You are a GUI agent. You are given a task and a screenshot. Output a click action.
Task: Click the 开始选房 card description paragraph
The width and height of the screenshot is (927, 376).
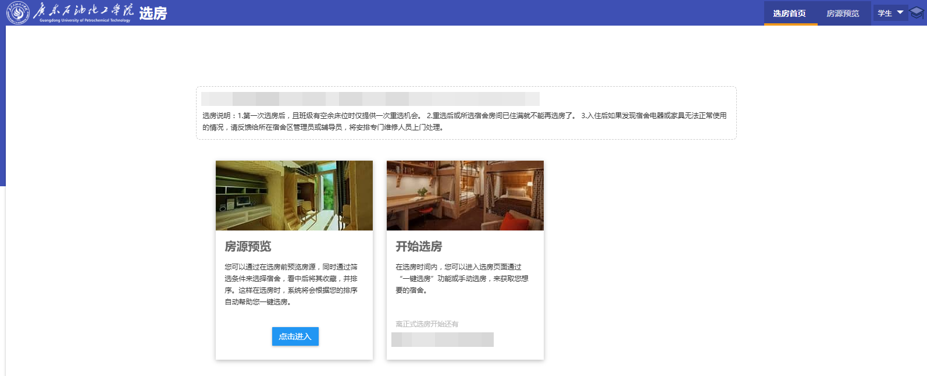[461, 278]
